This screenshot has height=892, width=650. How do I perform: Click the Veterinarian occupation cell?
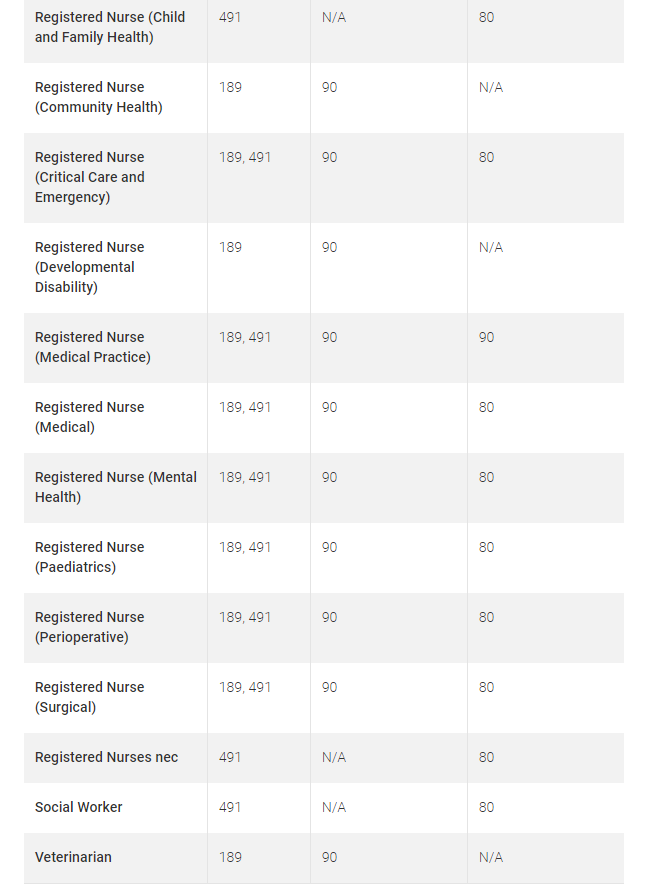point(74,857)
